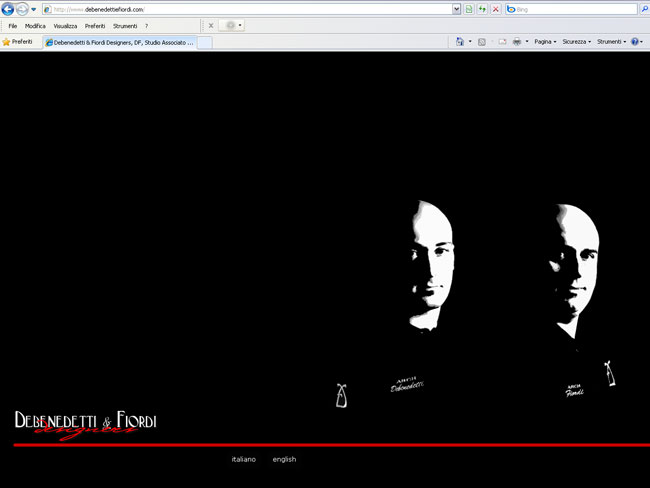Click the right face portrait of Fiordi

tap(574, 271)
